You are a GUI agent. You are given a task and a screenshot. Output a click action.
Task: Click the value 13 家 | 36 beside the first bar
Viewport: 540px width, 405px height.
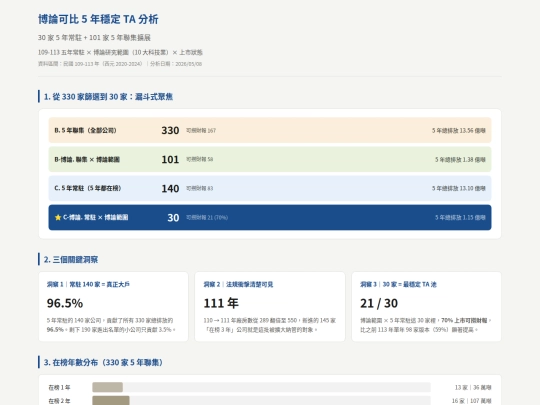click(473, 387)
